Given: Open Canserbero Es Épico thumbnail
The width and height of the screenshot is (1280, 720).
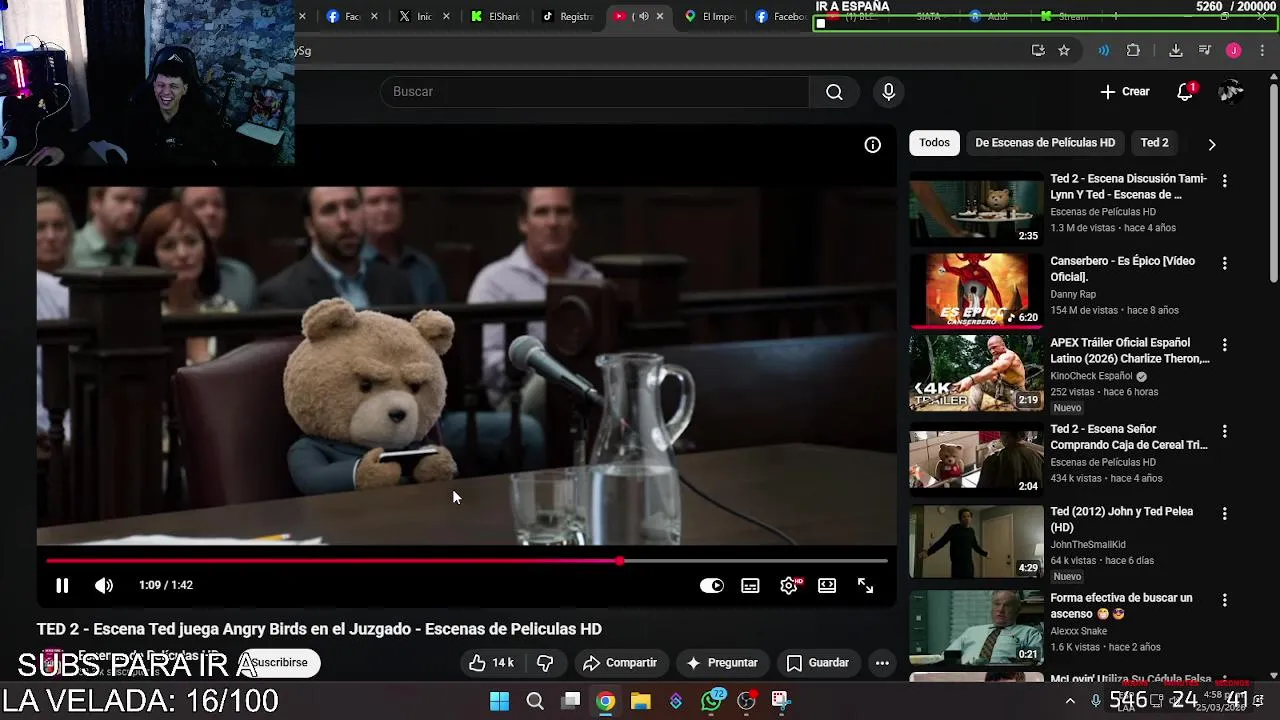Looking at the screenshot, I should coord(976,290).
